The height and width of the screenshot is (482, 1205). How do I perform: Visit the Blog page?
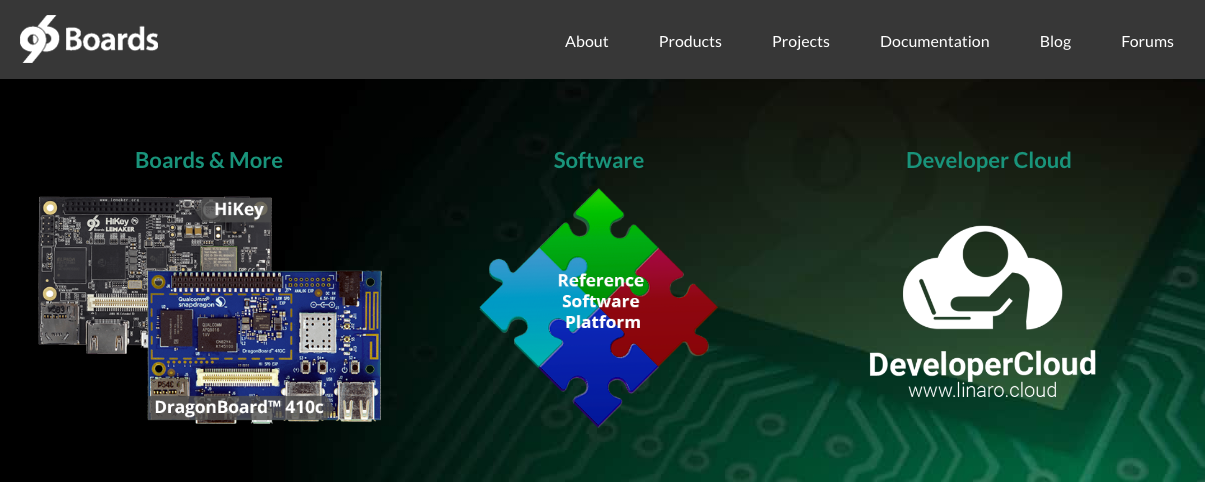pyautogui.click(x=1055, y=41)
